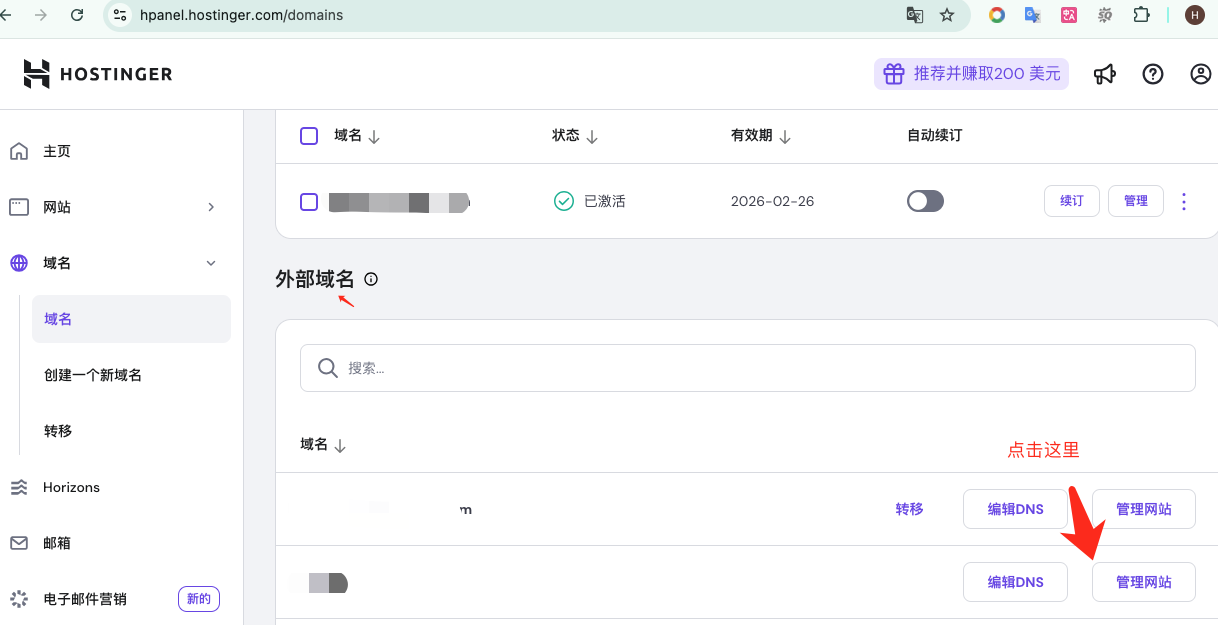Click the browser reload icon
The width and height of the screenshot is (1218, 625).
[x=77, y=15]
